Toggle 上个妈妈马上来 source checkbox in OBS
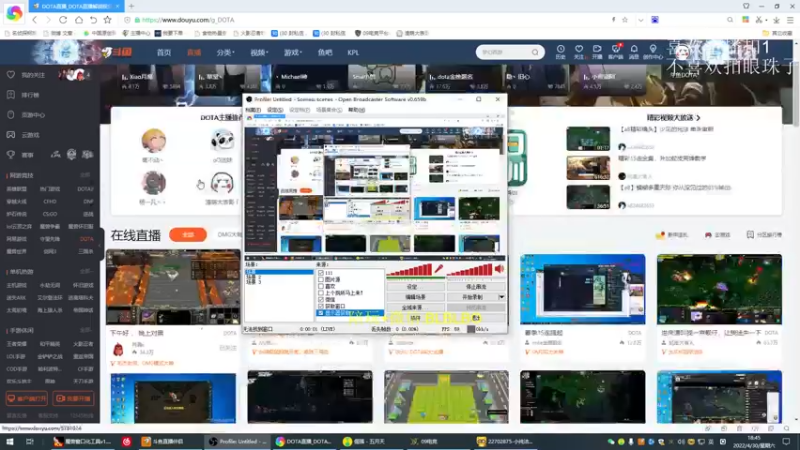Screen dimensions: 800x450 click(x=320, y=293)
